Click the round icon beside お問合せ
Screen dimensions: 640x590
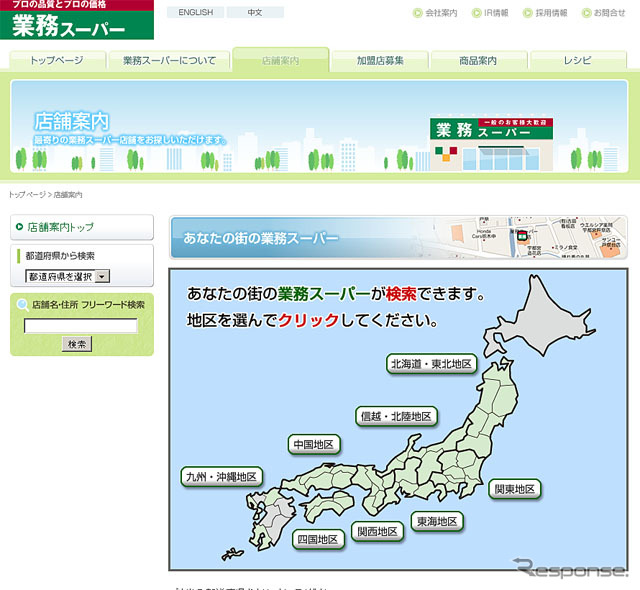click(x=587, y=13)
